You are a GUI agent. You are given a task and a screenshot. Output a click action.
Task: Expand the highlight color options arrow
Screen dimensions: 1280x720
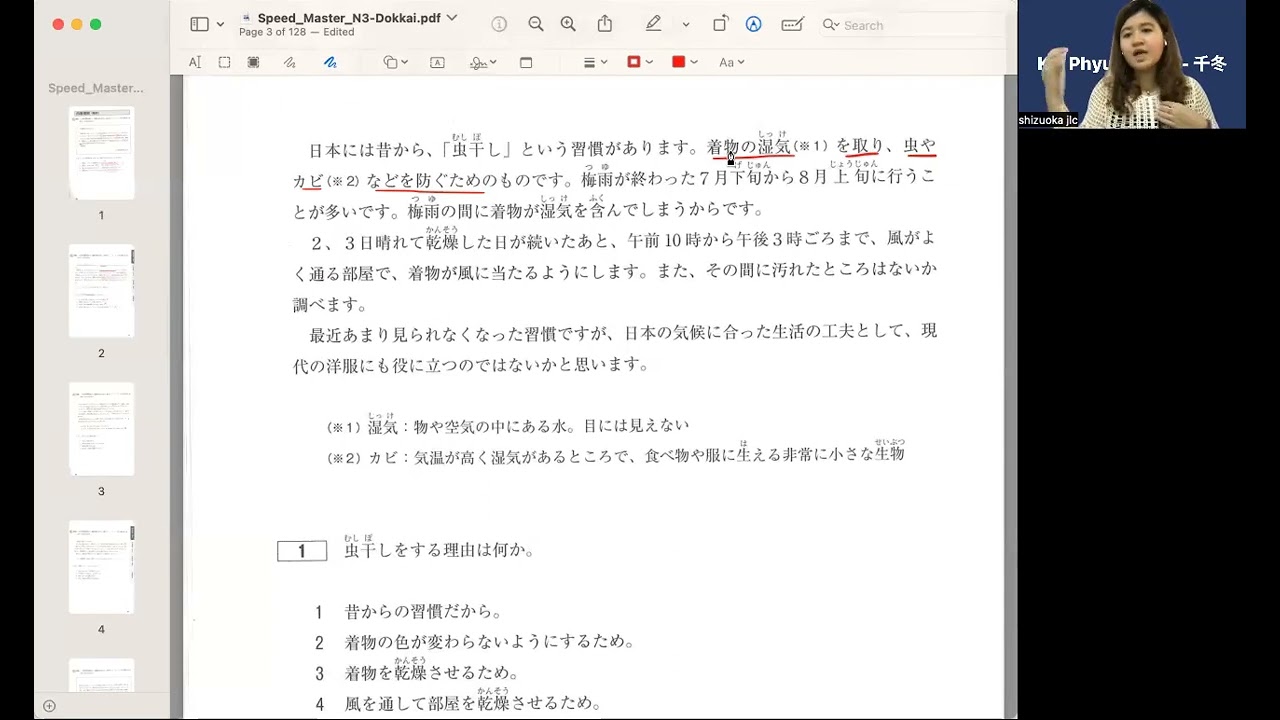(685, 25)
